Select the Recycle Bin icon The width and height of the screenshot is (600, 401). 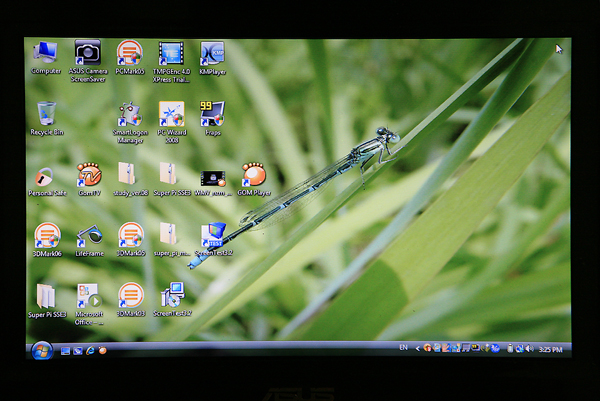tap(47, 118)
